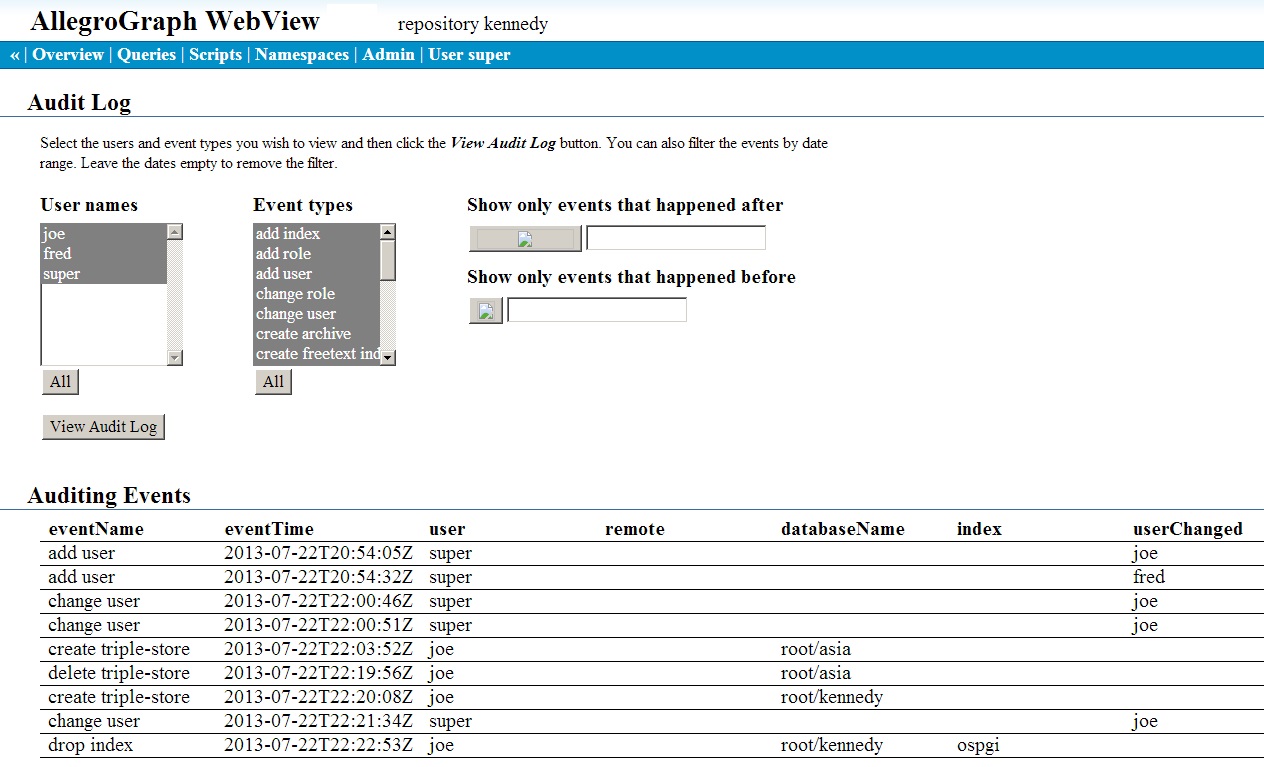Click All under the Event types list
The image size is (1264, 767).
click(273, 381)
